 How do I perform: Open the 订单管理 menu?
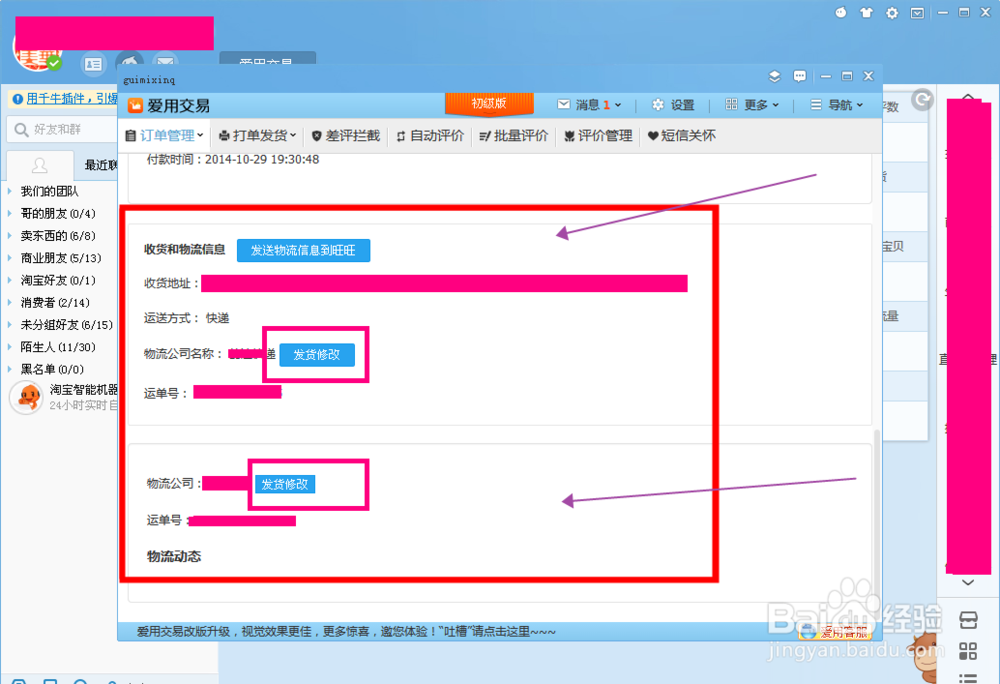click(x=165, y=135)
